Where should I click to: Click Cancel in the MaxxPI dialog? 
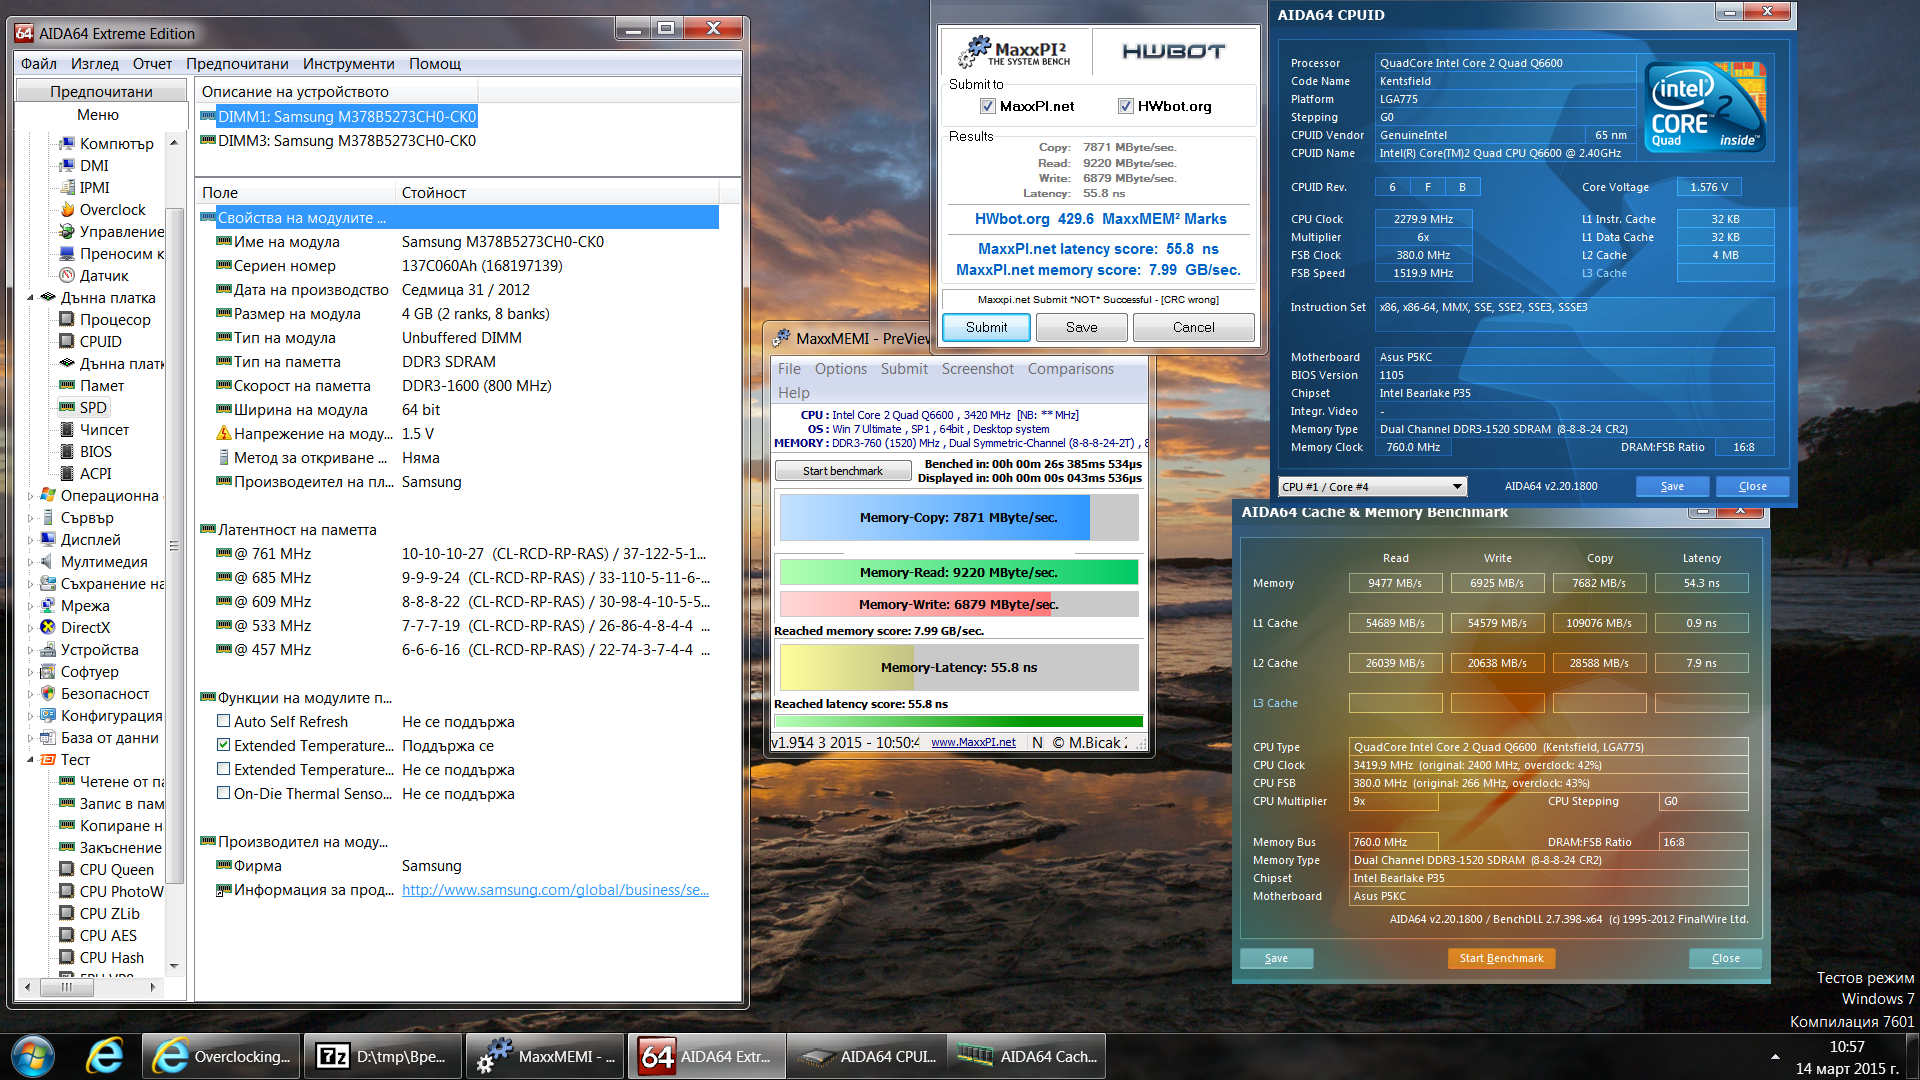(1193, 327)
